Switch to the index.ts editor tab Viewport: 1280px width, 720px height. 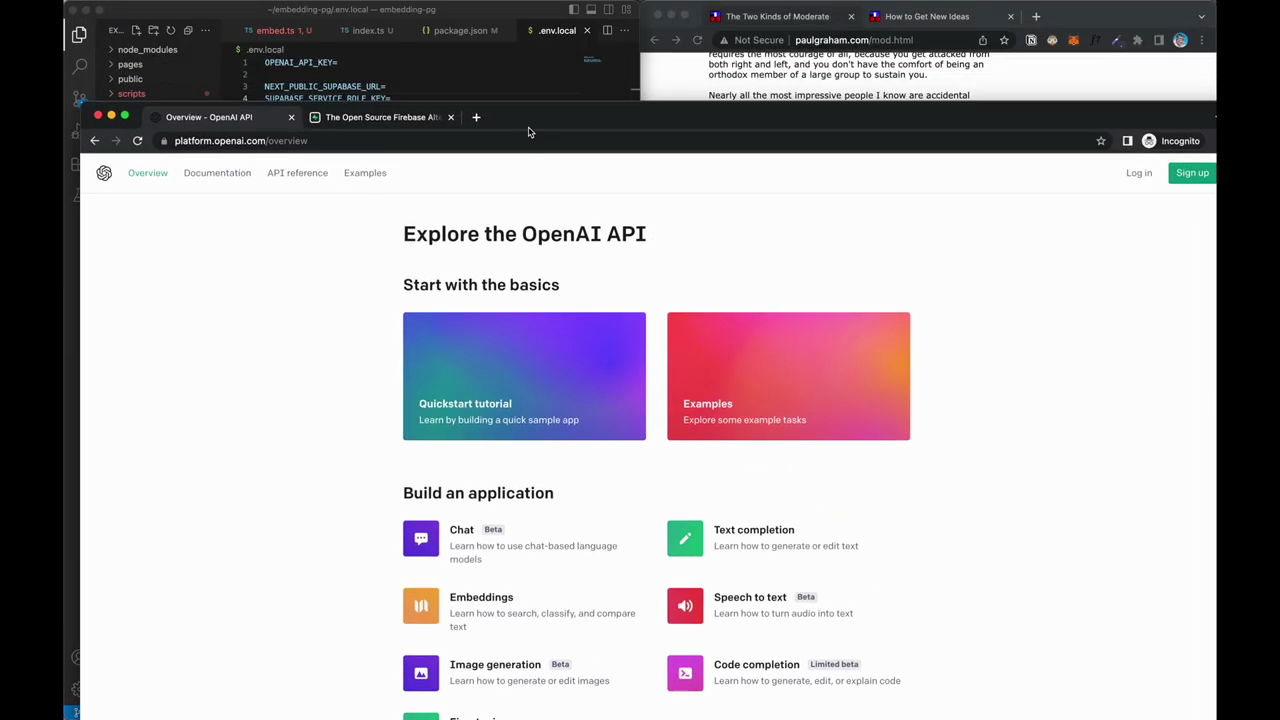coord(367,30)
